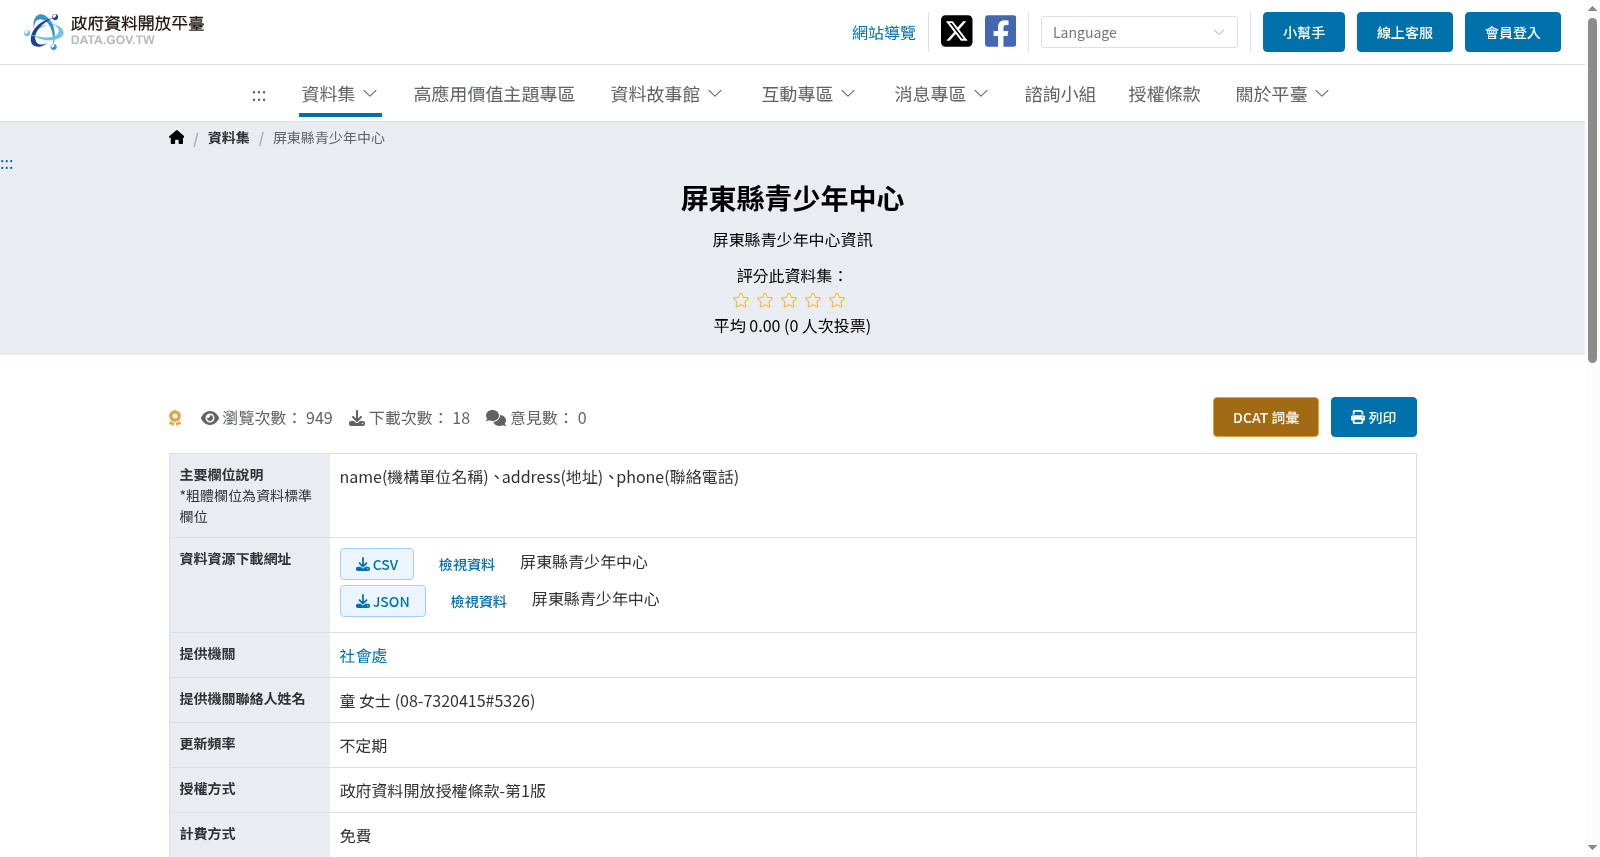
Task: Rate dataset with third star
Action: 789,300
